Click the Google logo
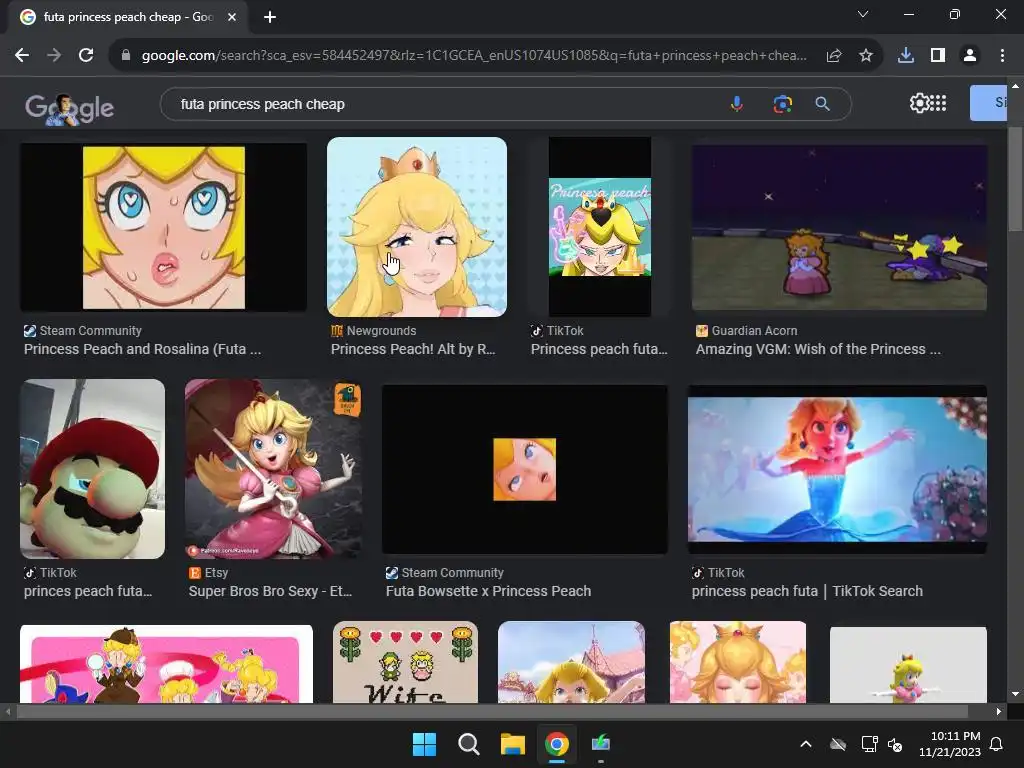The width and height of the screenshot is (1024, 768). pyautogui.click(x=70, y=108)
